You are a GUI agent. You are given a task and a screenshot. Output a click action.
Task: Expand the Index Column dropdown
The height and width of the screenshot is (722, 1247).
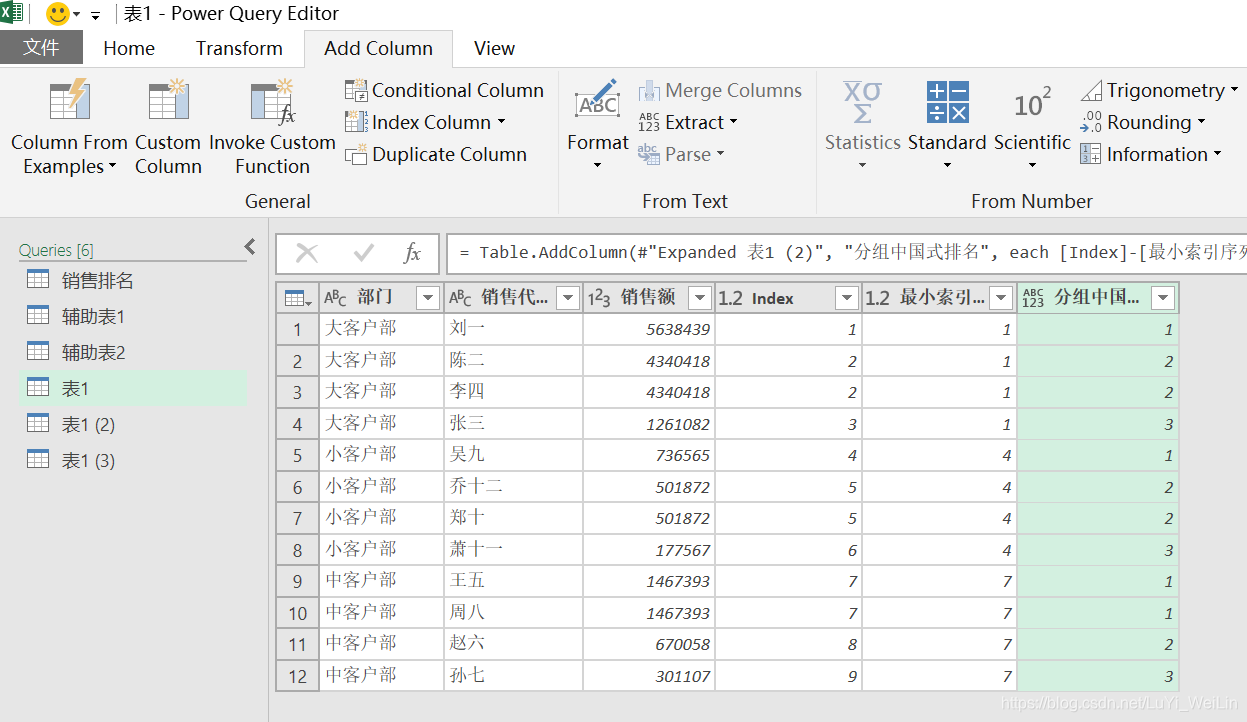click(501, 122)
